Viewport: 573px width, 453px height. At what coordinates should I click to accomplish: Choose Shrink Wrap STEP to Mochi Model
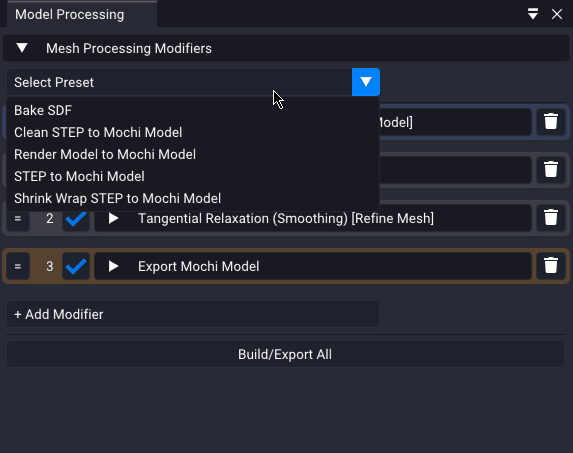tap(193, 198)
